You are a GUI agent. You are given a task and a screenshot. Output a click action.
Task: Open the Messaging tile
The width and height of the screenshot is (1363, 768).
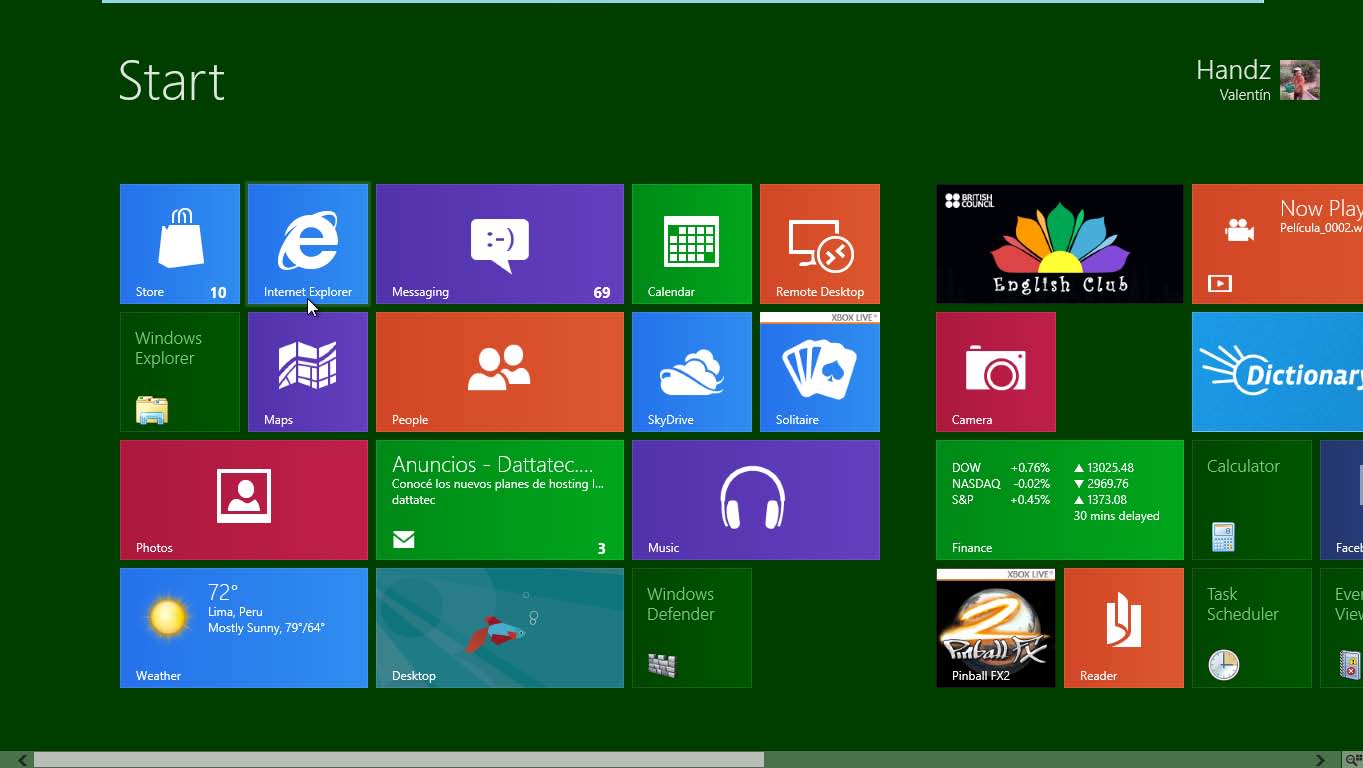coord(500,244)
